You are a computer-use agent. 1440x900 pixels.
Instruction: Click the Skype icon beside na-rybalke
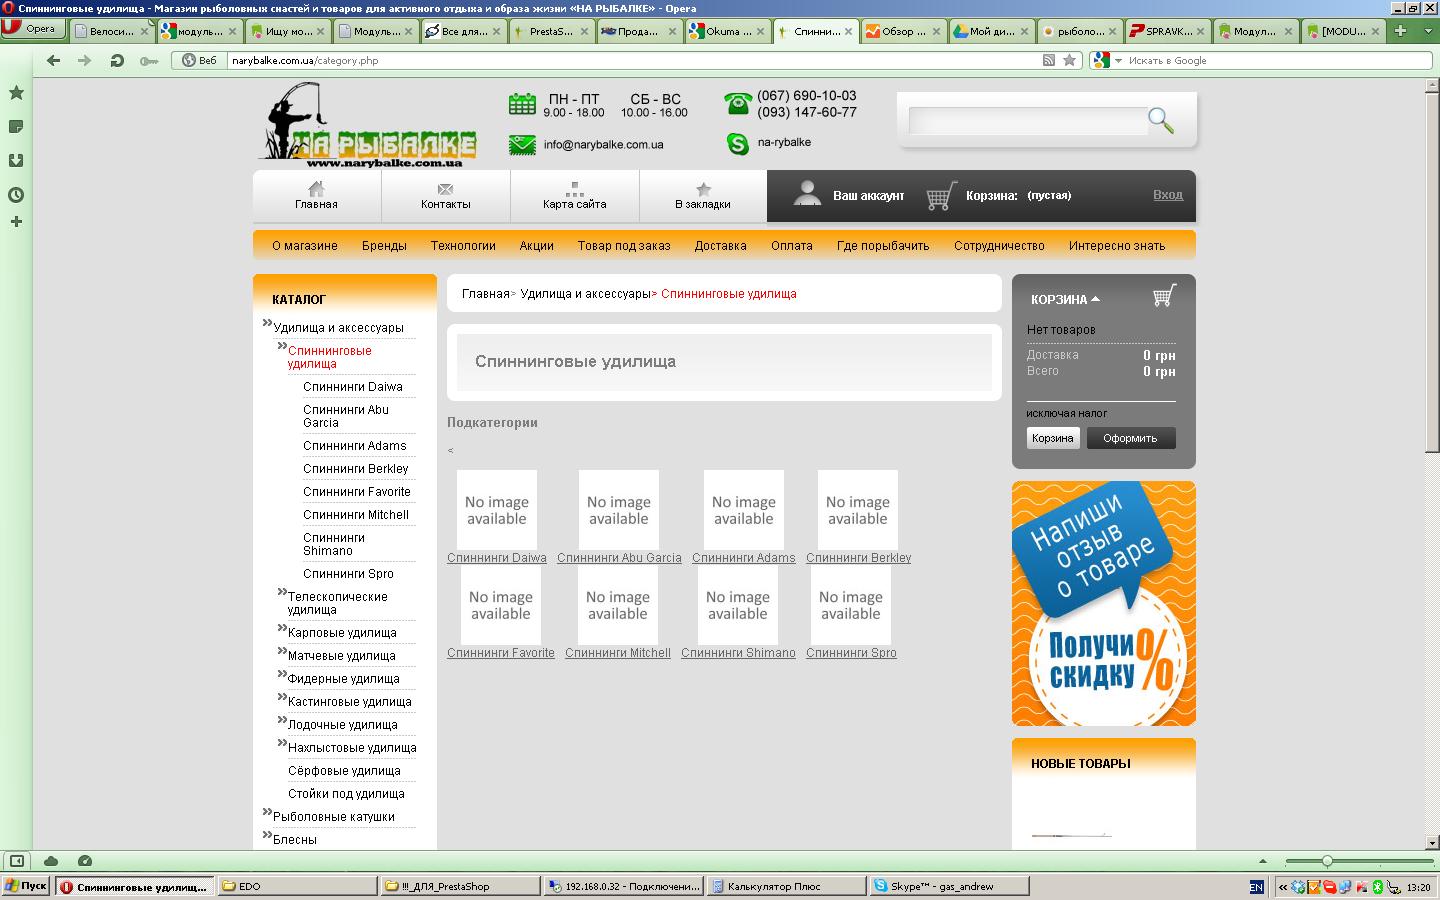coord(738,144)
